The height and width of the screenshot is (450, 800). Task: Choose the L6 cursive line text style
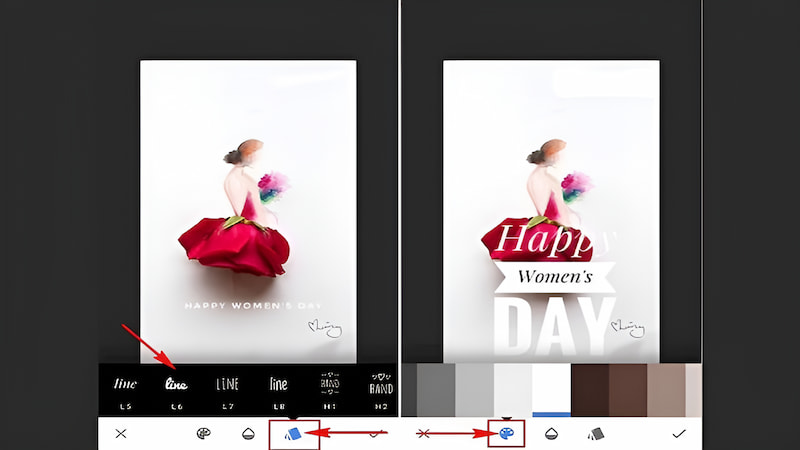click(177, 390)
